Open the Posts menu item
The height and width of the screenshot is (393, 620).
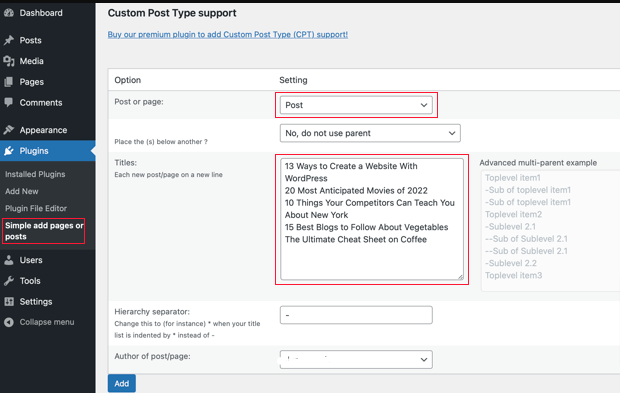(x=30, y=40)
